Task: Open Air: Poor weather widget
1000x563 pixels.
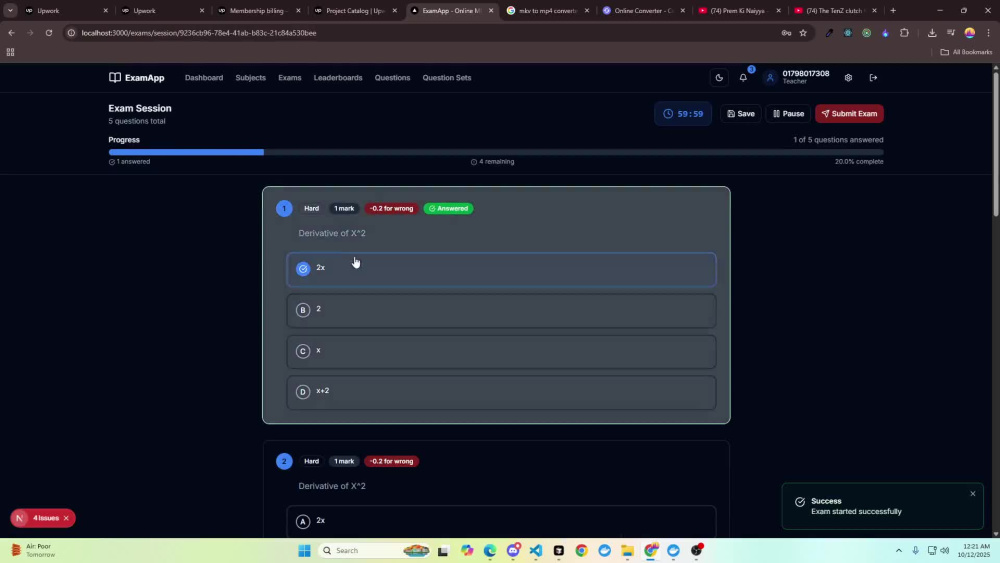Action: coord(35,550)
